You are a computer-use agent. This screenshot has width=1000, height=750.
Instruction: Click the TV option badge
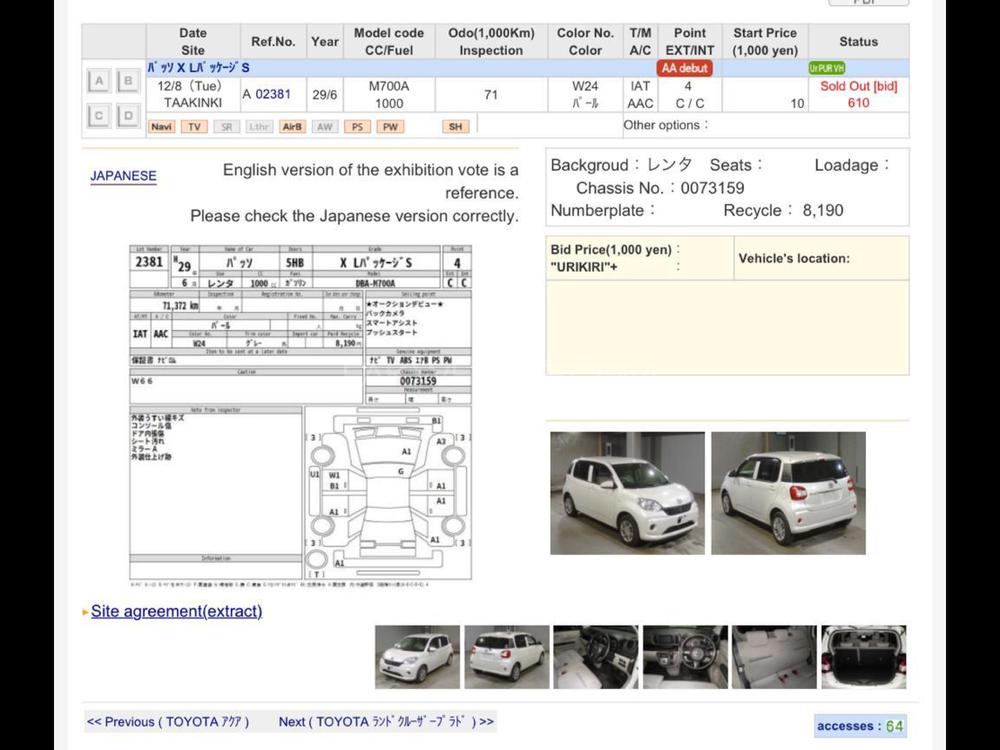[x=195, y=127]
